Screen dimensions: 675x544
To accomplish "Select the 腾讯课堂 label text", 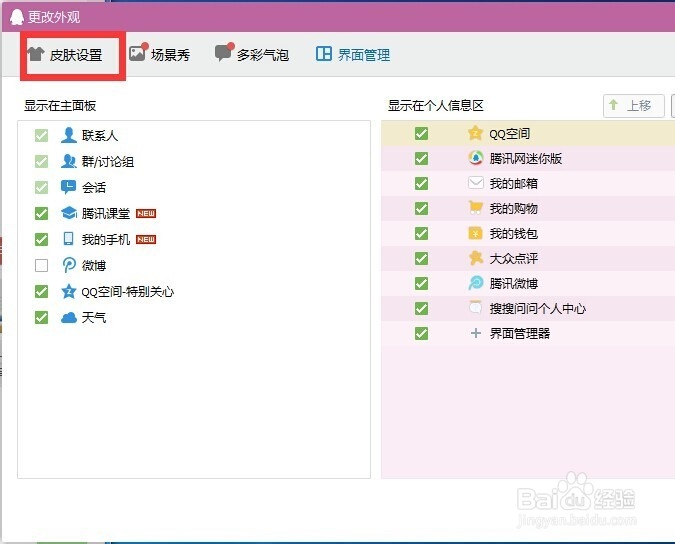I will click(x=106, y=213).
